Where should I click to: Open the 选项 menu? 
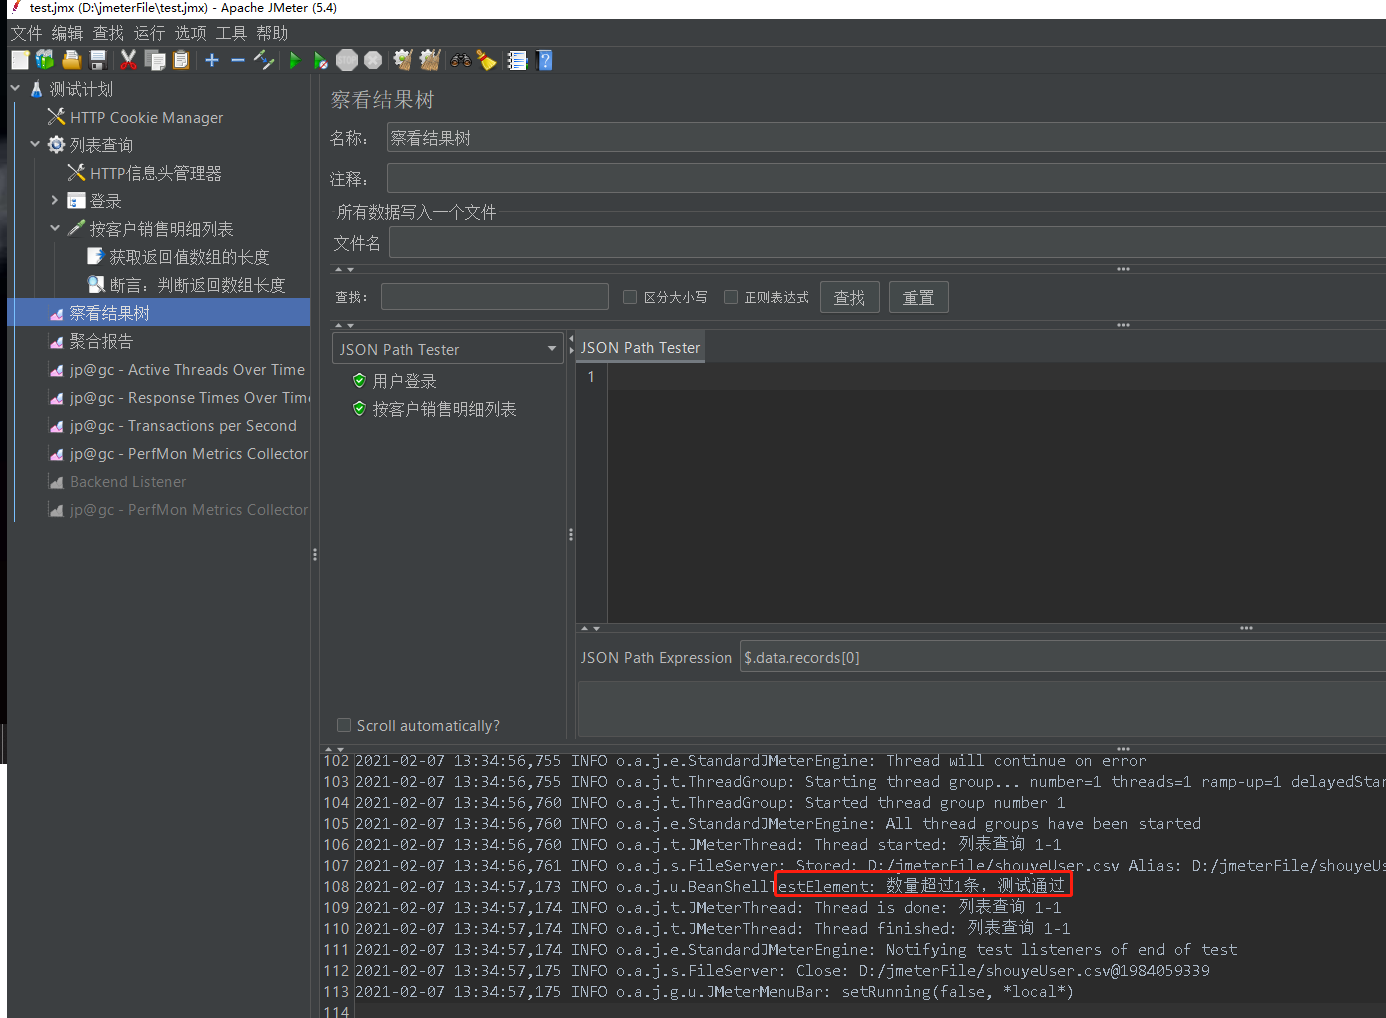(x=191, y=33)
